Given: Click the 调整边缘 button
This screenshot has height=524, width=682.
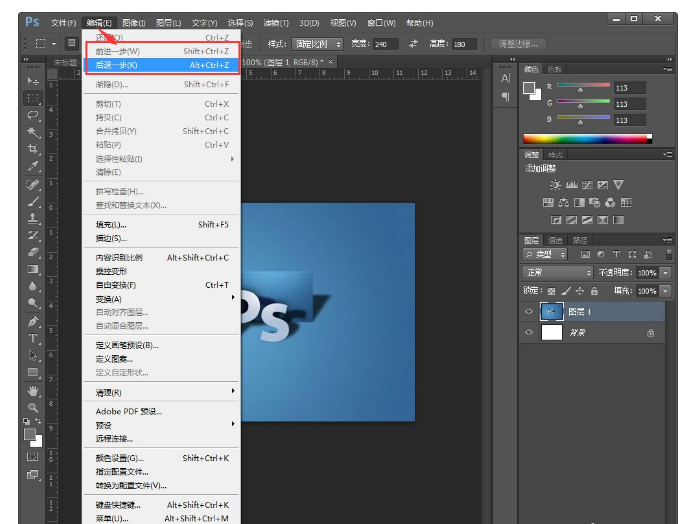Looking at the screenshot, I should tap(518, 44).
